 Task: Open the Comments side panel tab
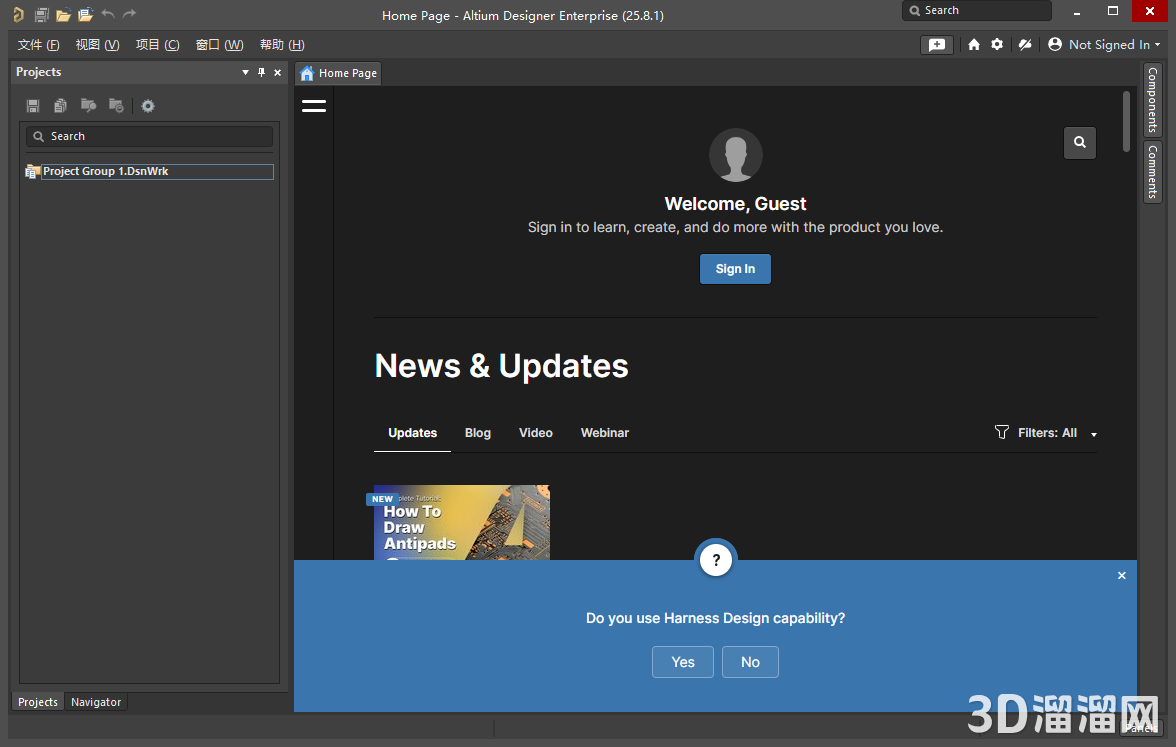coord(1153,172)
